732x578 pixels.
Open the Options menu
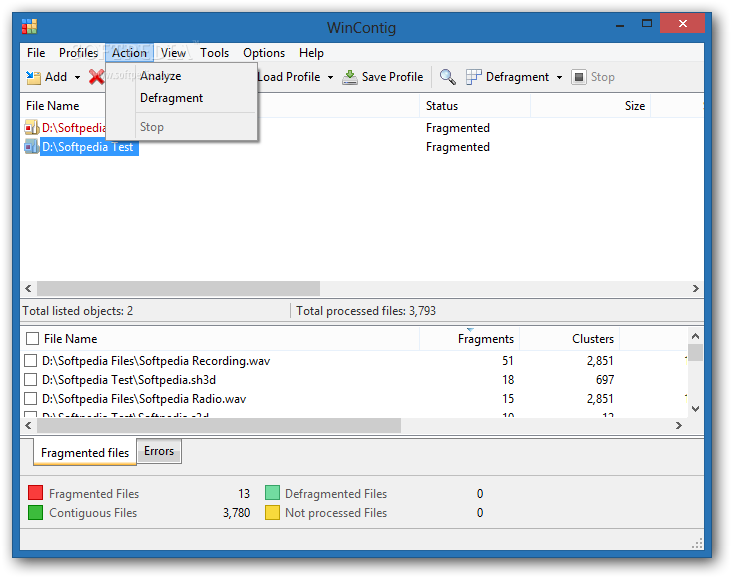click(264, 53)
